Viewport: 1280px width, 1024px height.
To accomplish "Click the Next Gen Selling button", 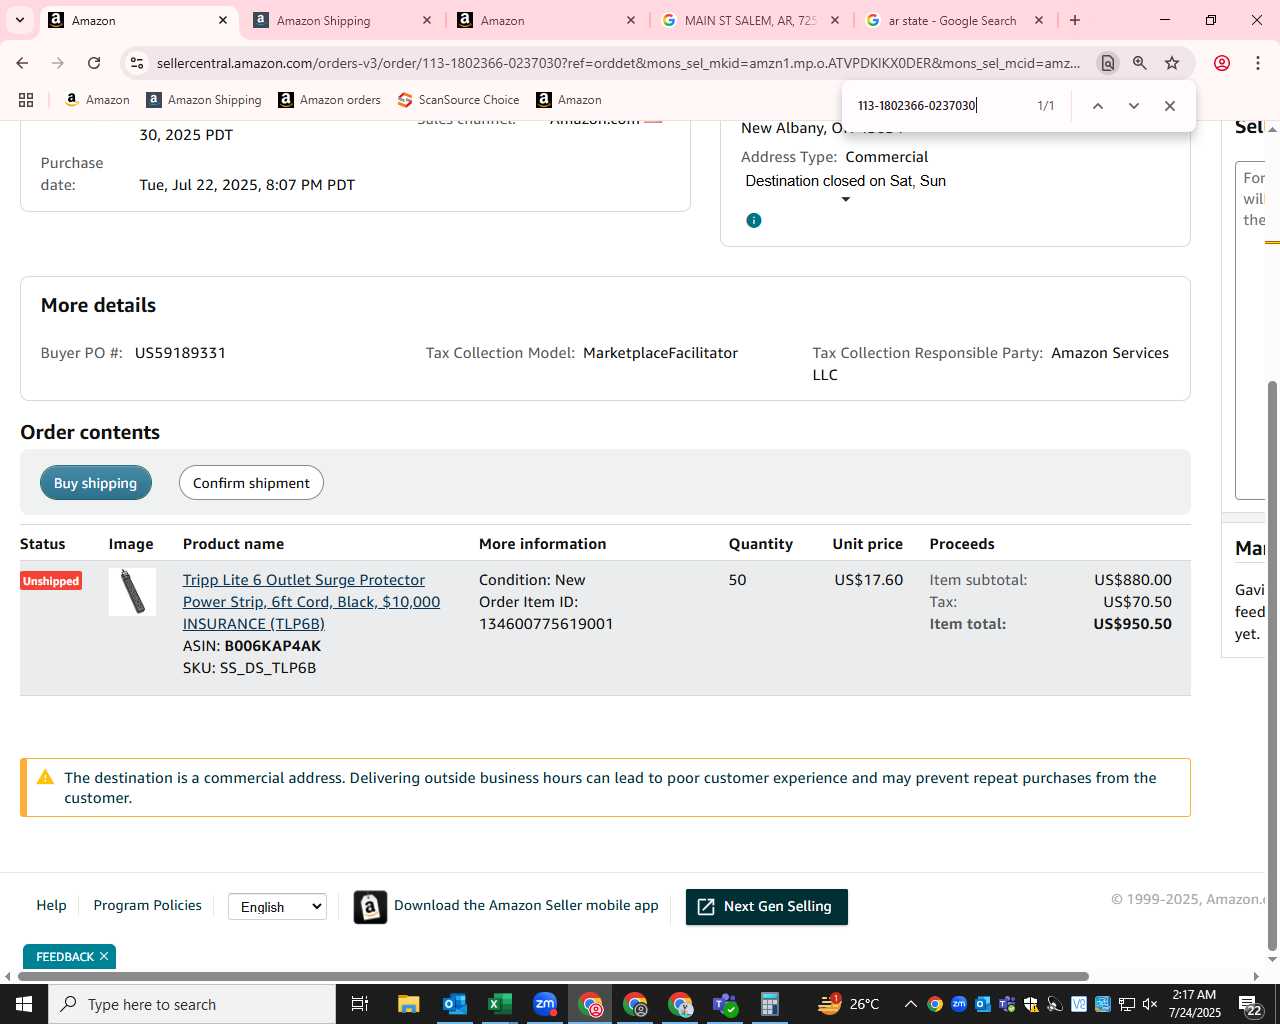I will 767,907.
